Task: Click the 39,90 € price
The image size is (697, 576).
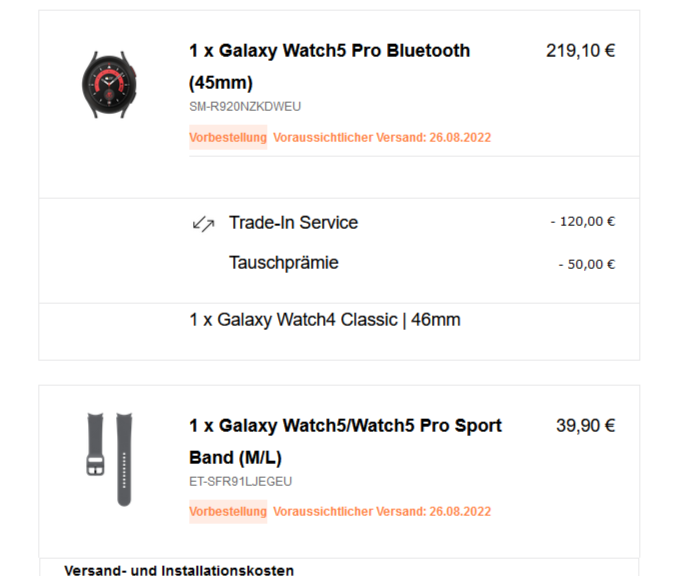Action: pyautogui.click(x=585, y=426)
